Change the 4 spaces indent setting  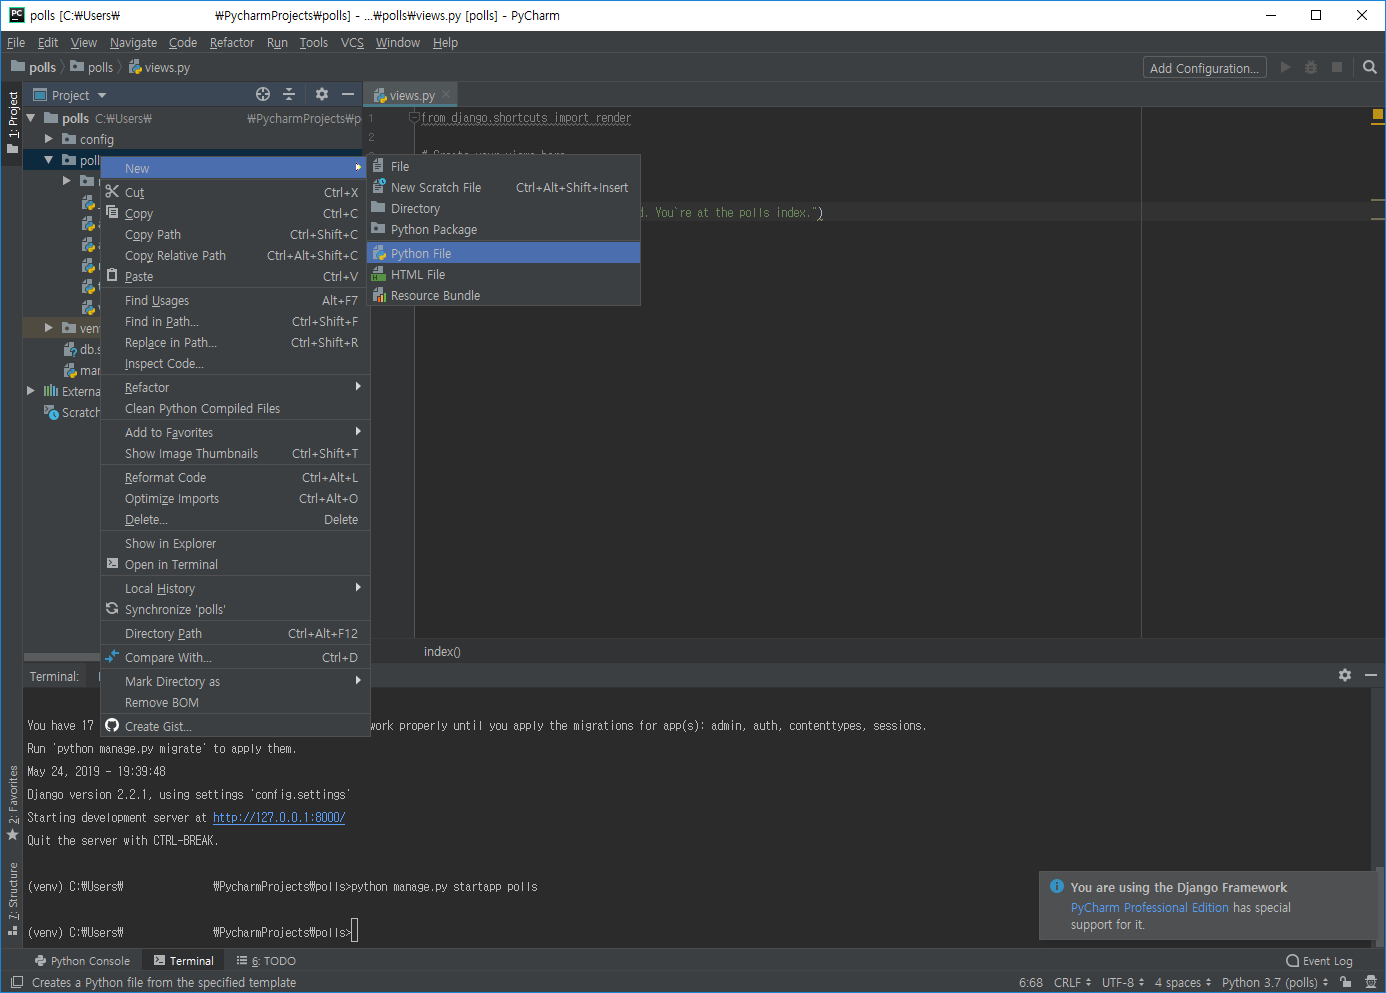point(1183,982)
